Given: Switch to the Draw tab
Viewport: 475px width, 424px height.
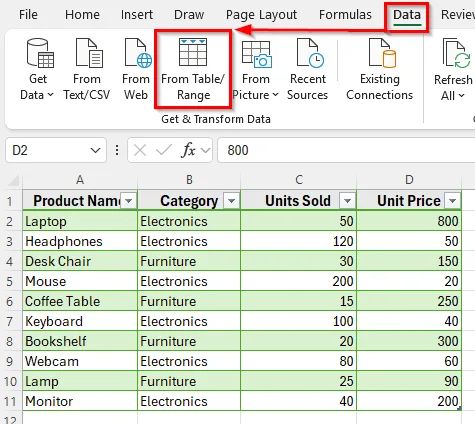Looking at the screenshot, I should click(189, 15).
